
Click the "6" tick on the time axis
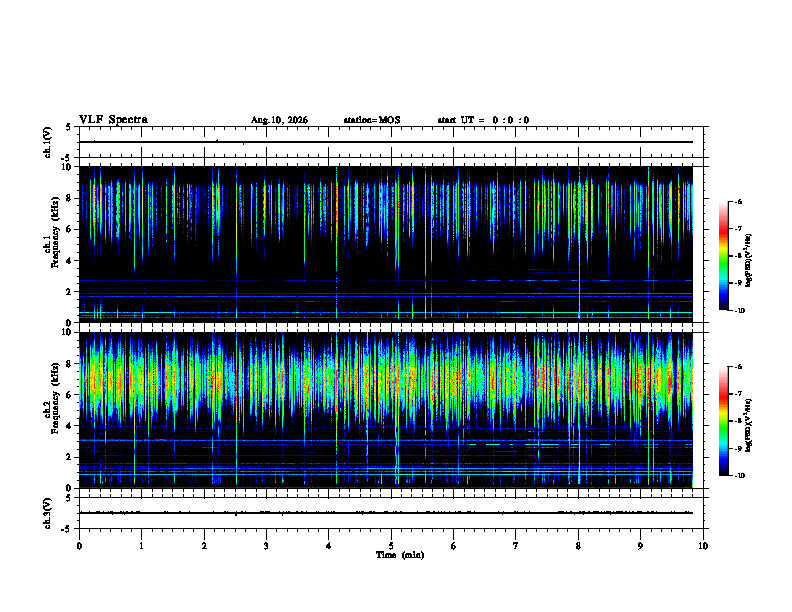click(454, 546)
